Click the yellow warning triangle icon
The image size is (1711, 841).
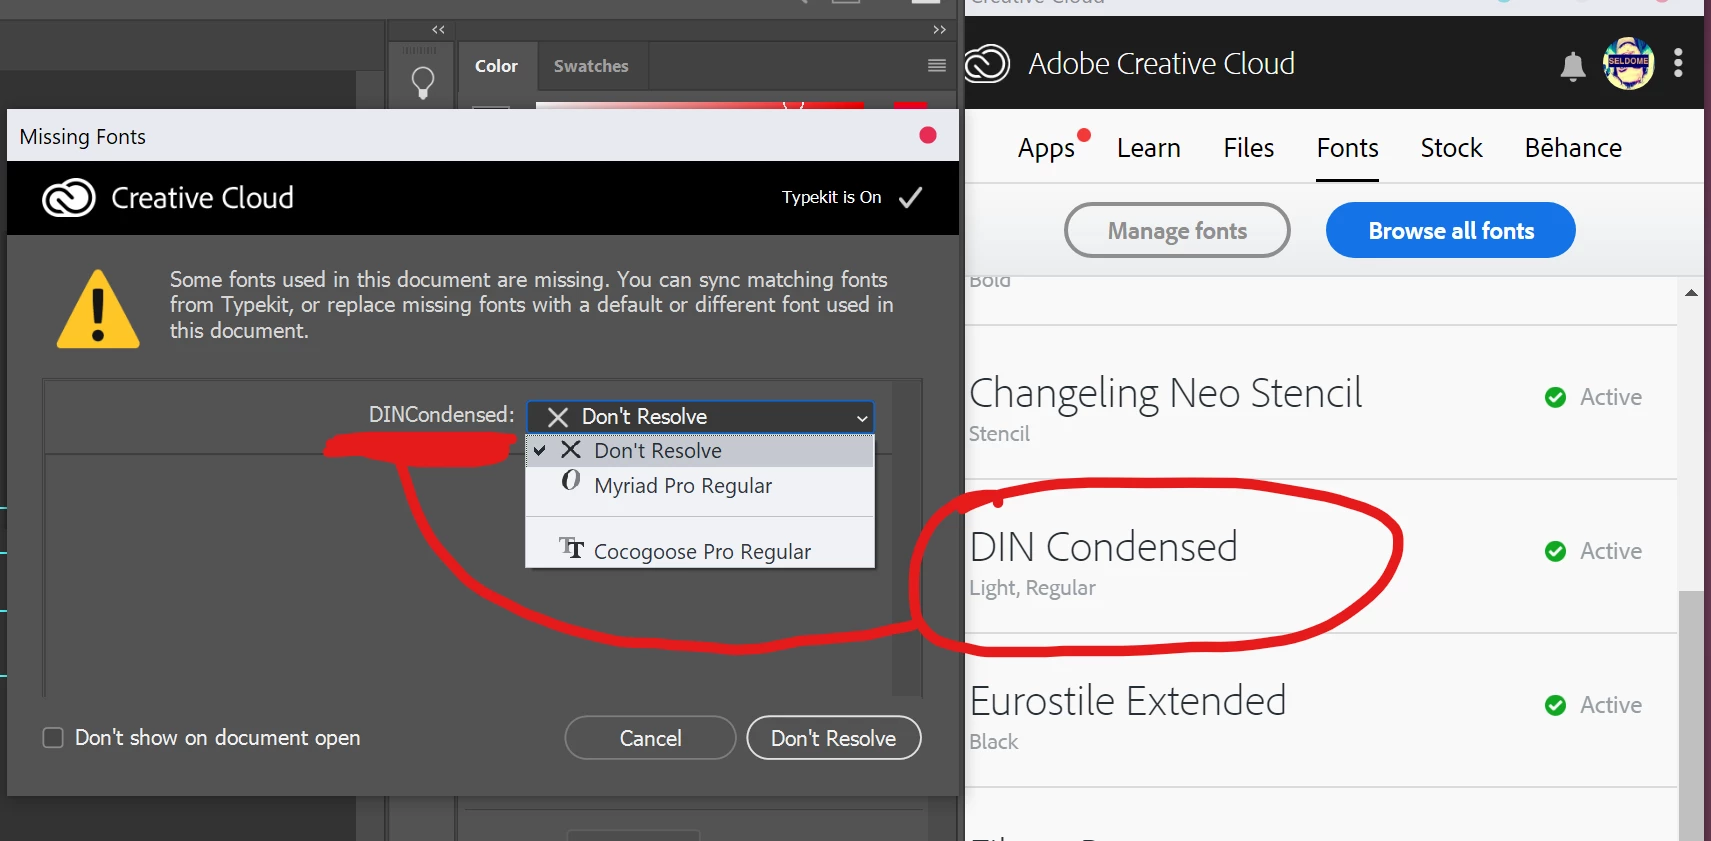tap(98, 309)
